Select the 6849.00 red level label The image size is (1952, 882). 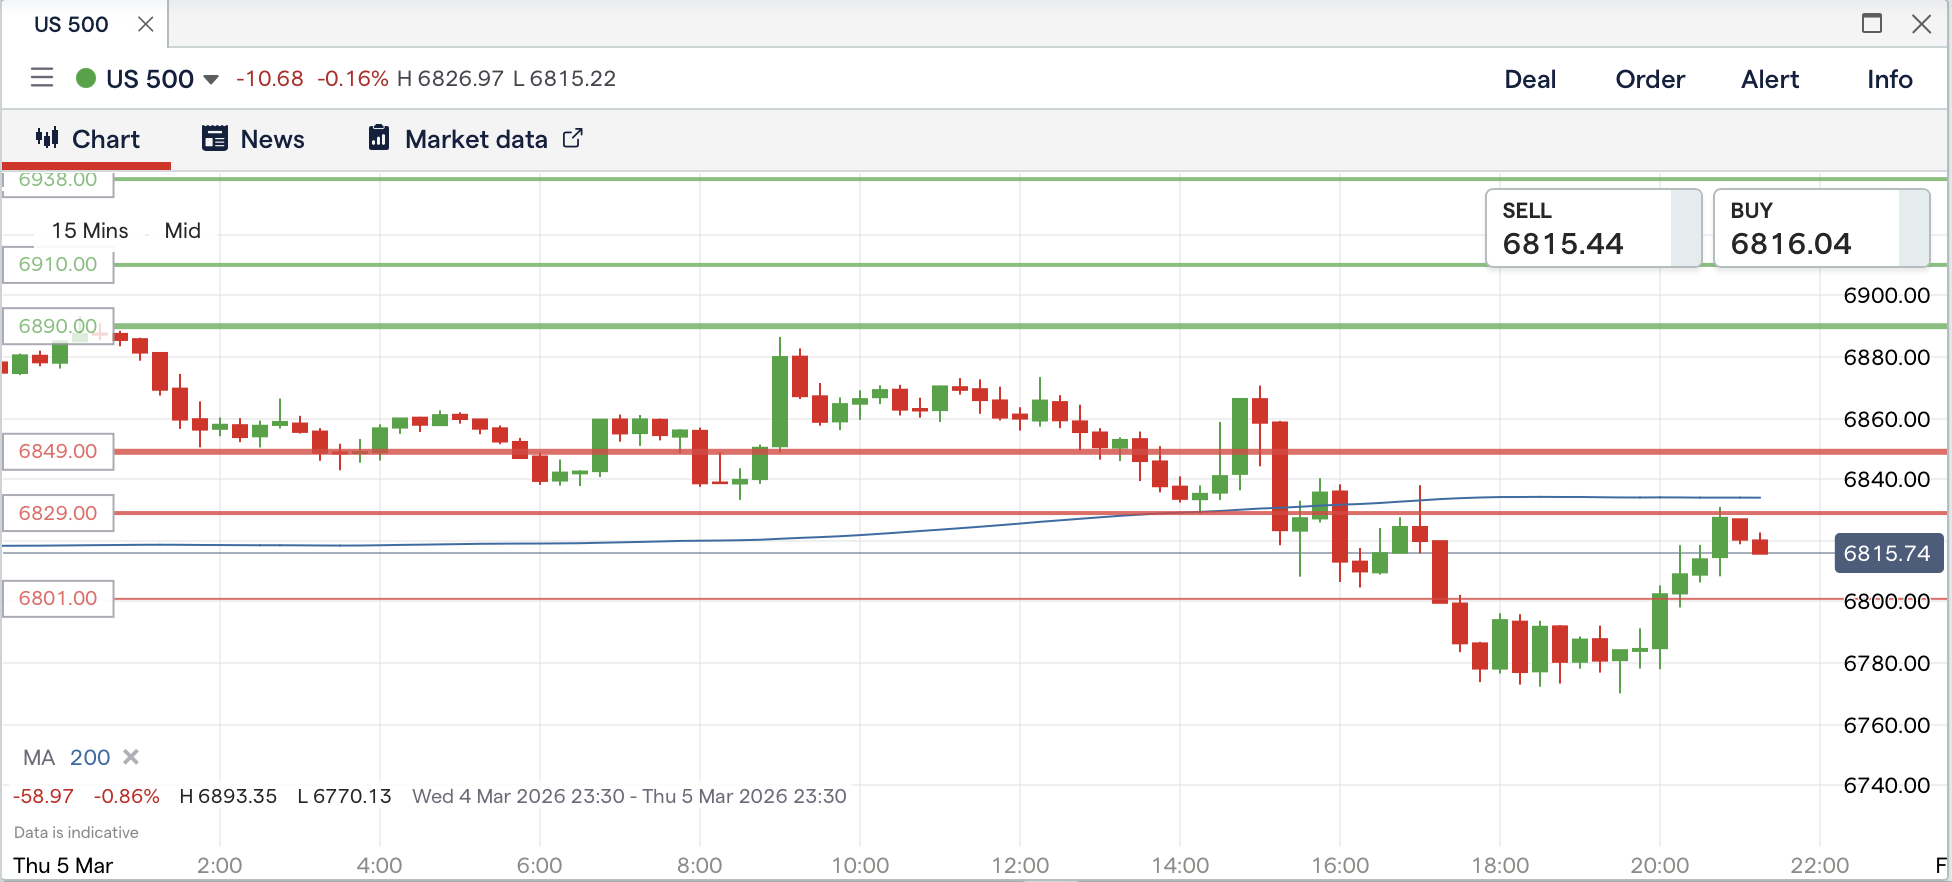click(x=58, y=451)
